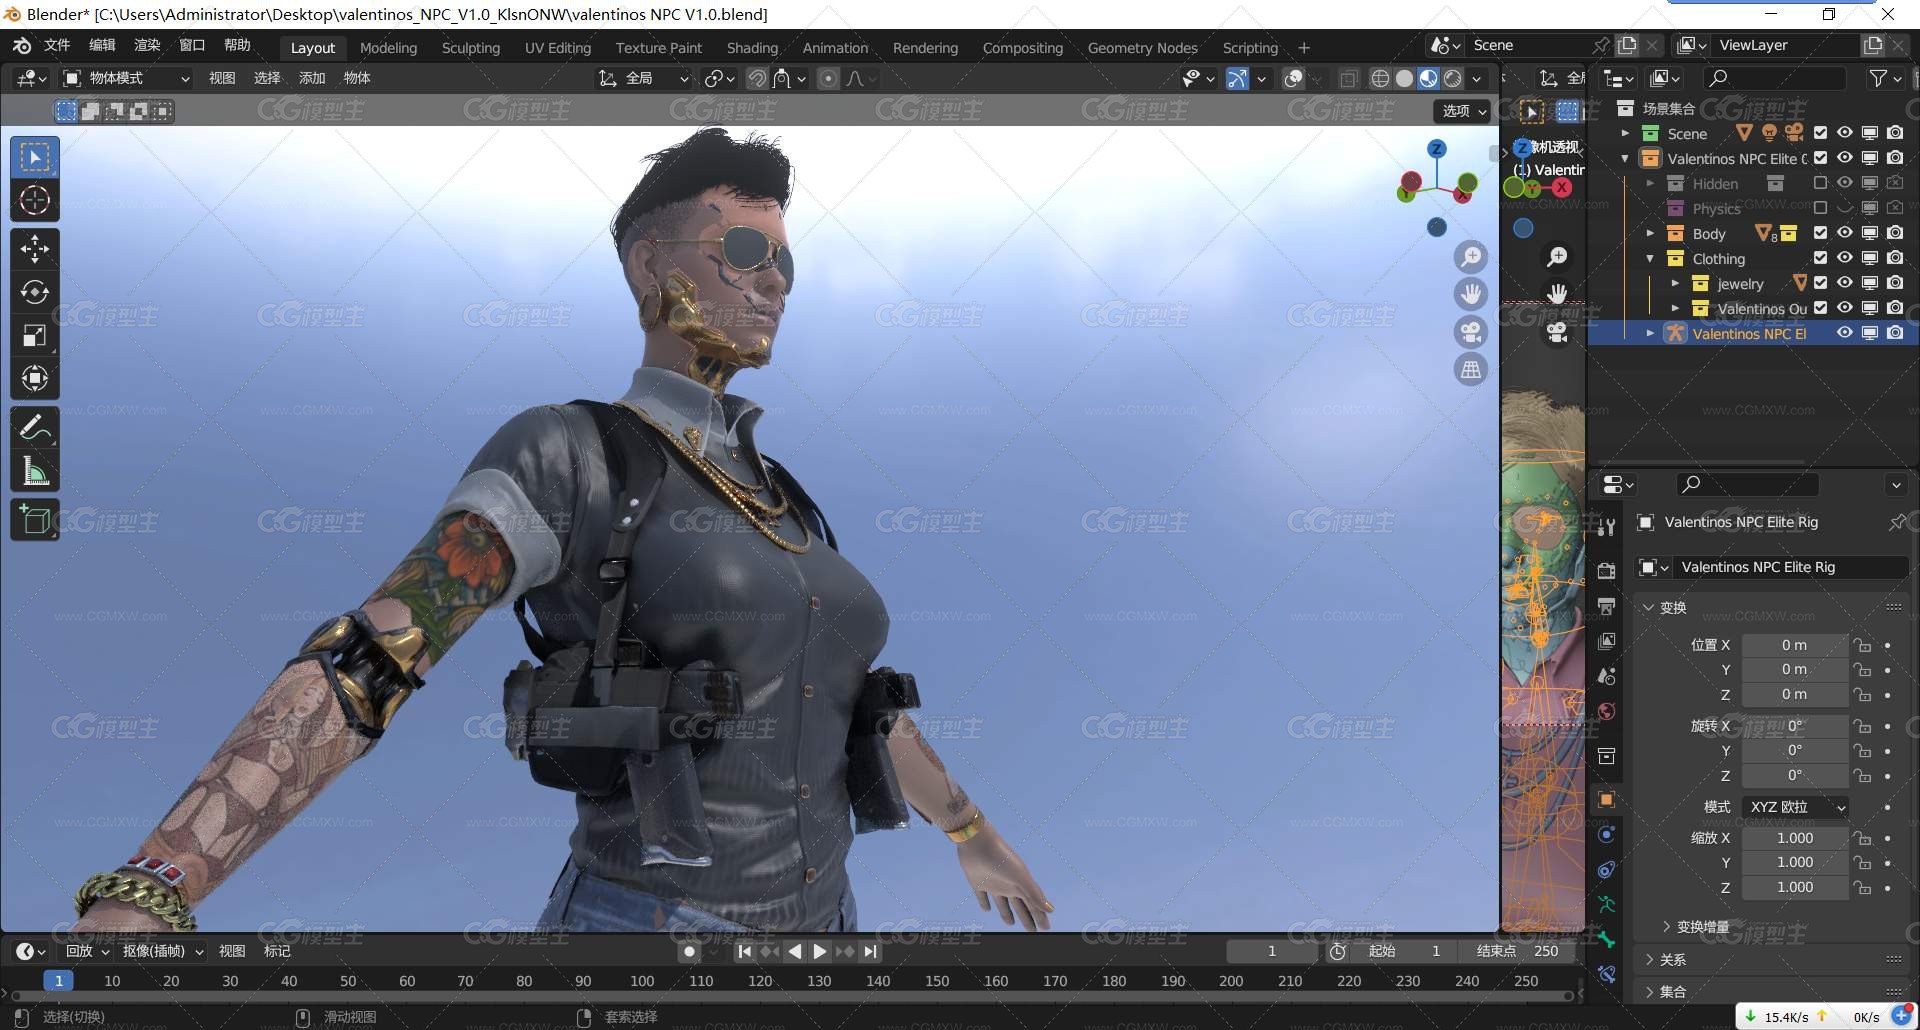Activate the Rotate tool

(x=35, y=292)
